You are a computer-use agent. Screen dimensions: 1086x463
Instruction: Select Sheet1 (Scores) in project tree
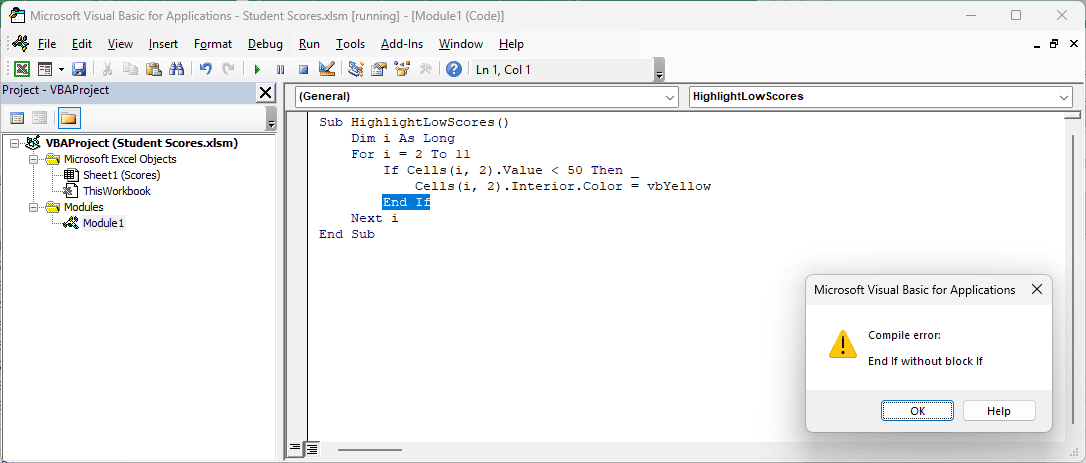pyautogui.click(x=121, y=175)
